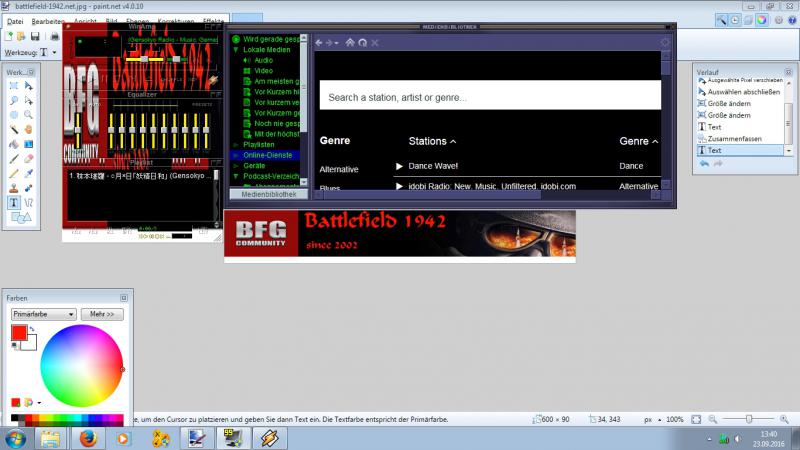This screenshot has height=450, width=800.
Task: Select the Pencil tool
Action: point(14,174)
